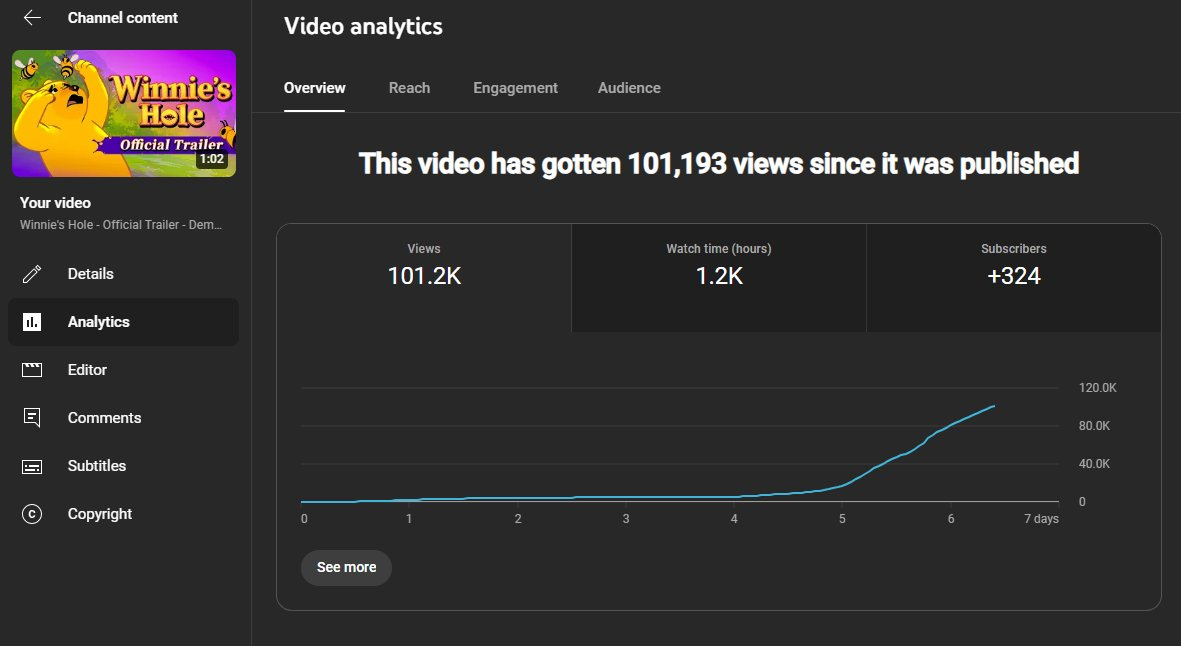Click the back arrow to Channel content
This screenshot has height=646, width=1181.
click(x=32, y=18)
